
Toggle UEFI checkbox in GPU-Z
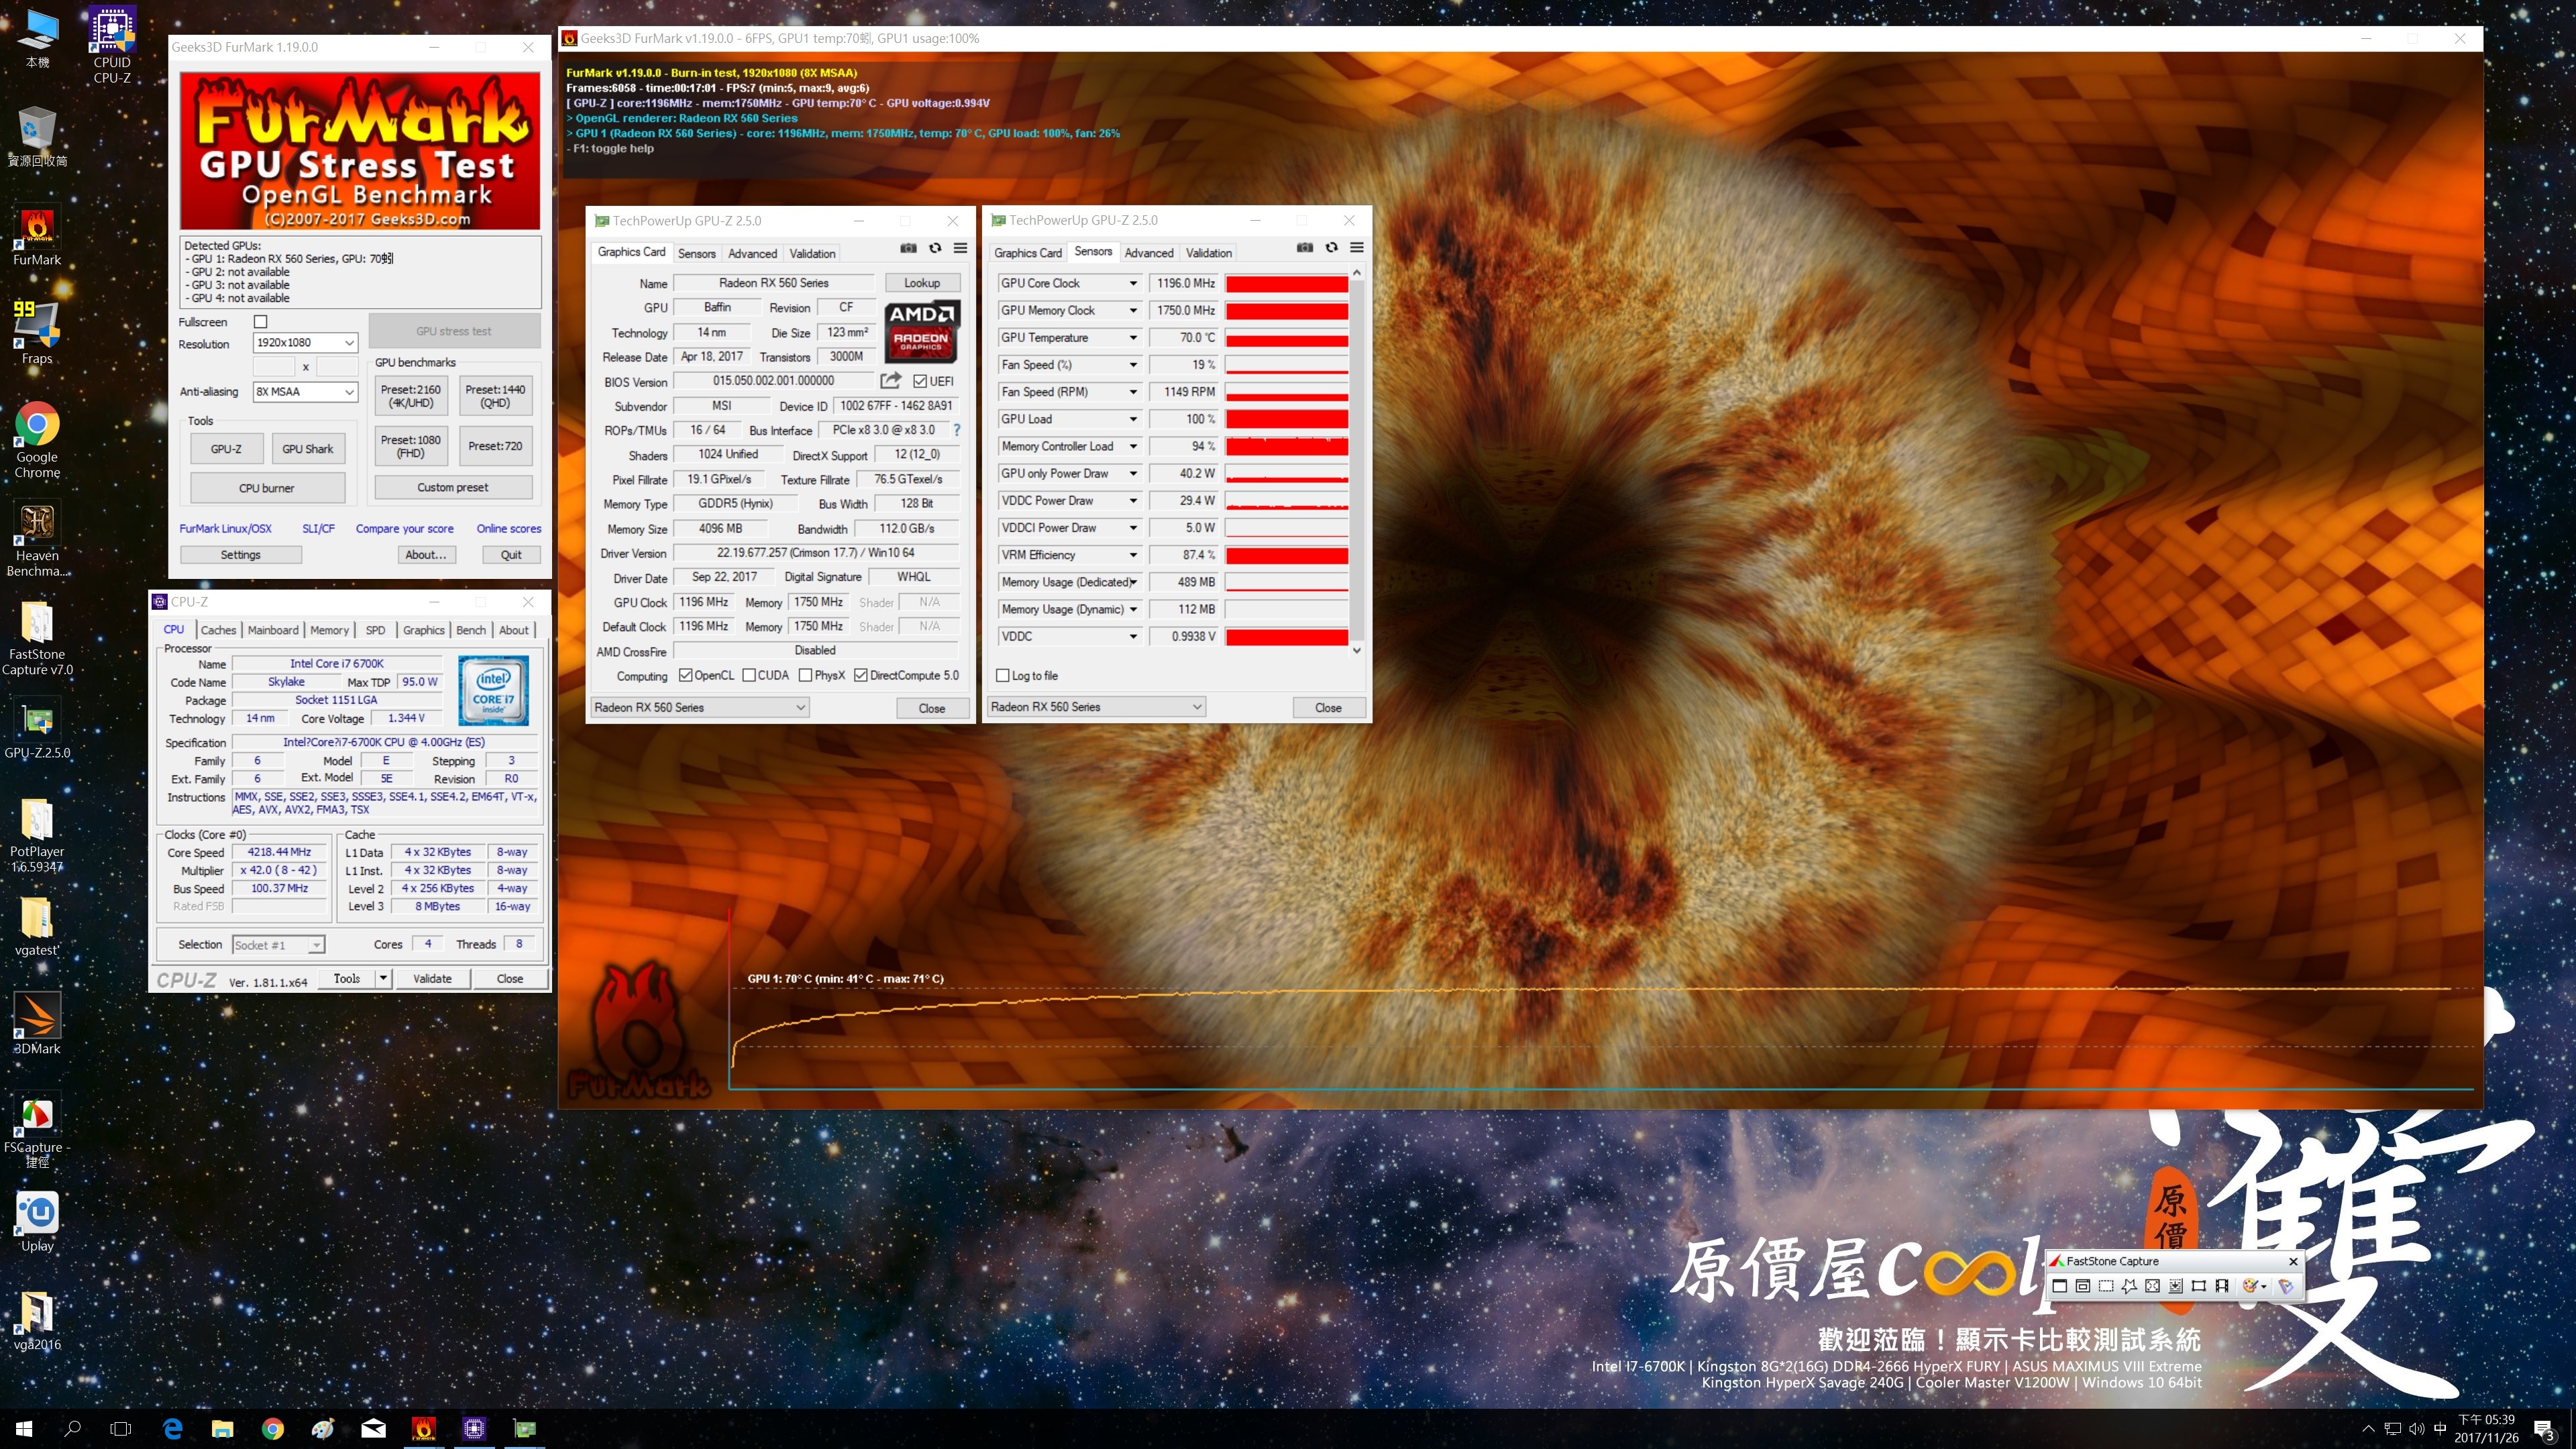[920, 381]
